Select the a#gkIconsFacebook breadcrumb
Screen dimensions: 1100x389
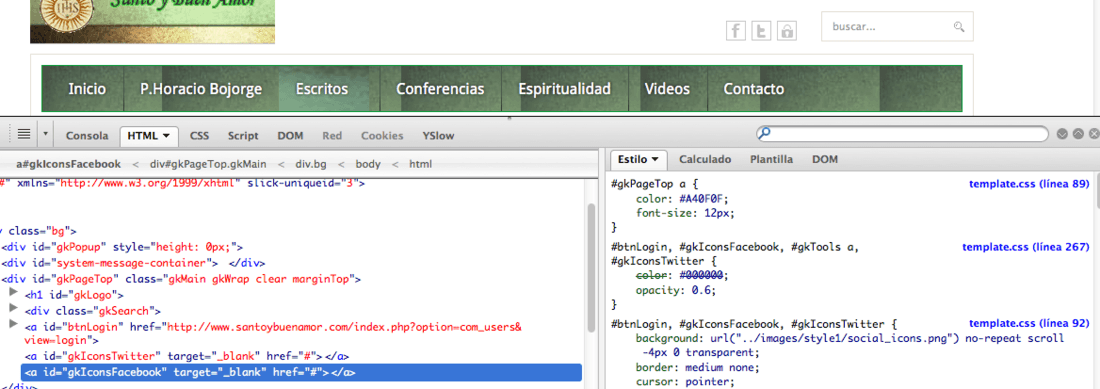[68, 164]
